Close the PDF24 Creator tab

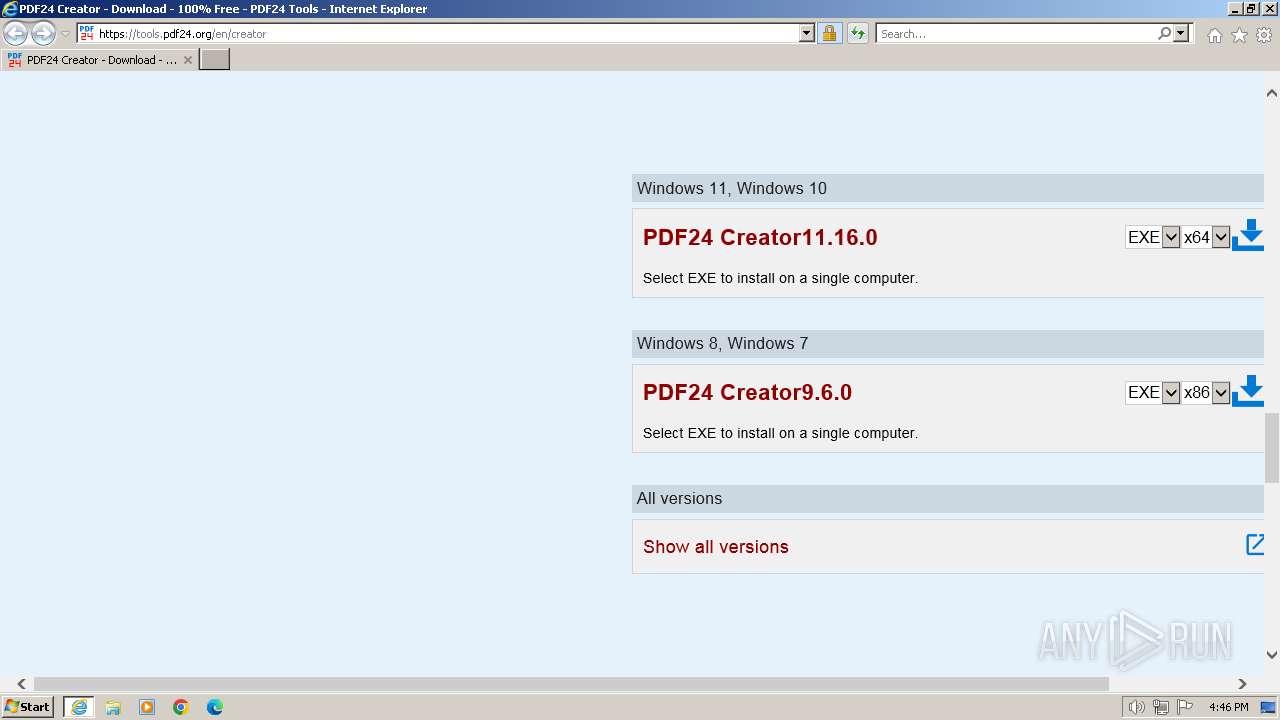187,60
